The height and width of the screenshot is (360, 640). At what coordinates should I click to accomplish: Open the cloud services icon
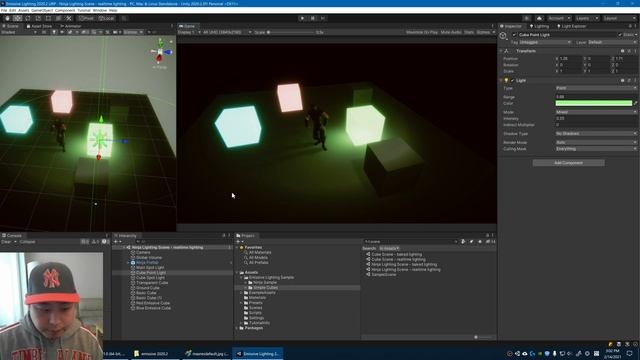click(x=539, y=18)
